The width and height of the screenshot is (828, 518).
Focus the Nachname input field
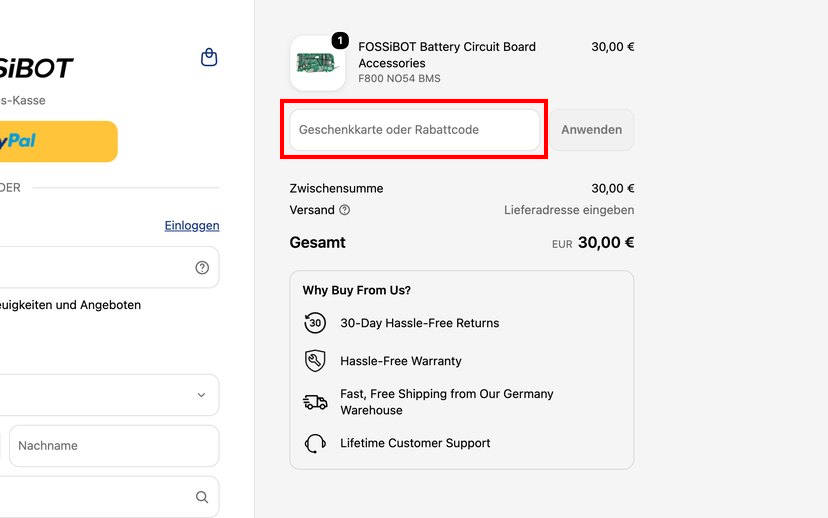click(x=114, y=446)
